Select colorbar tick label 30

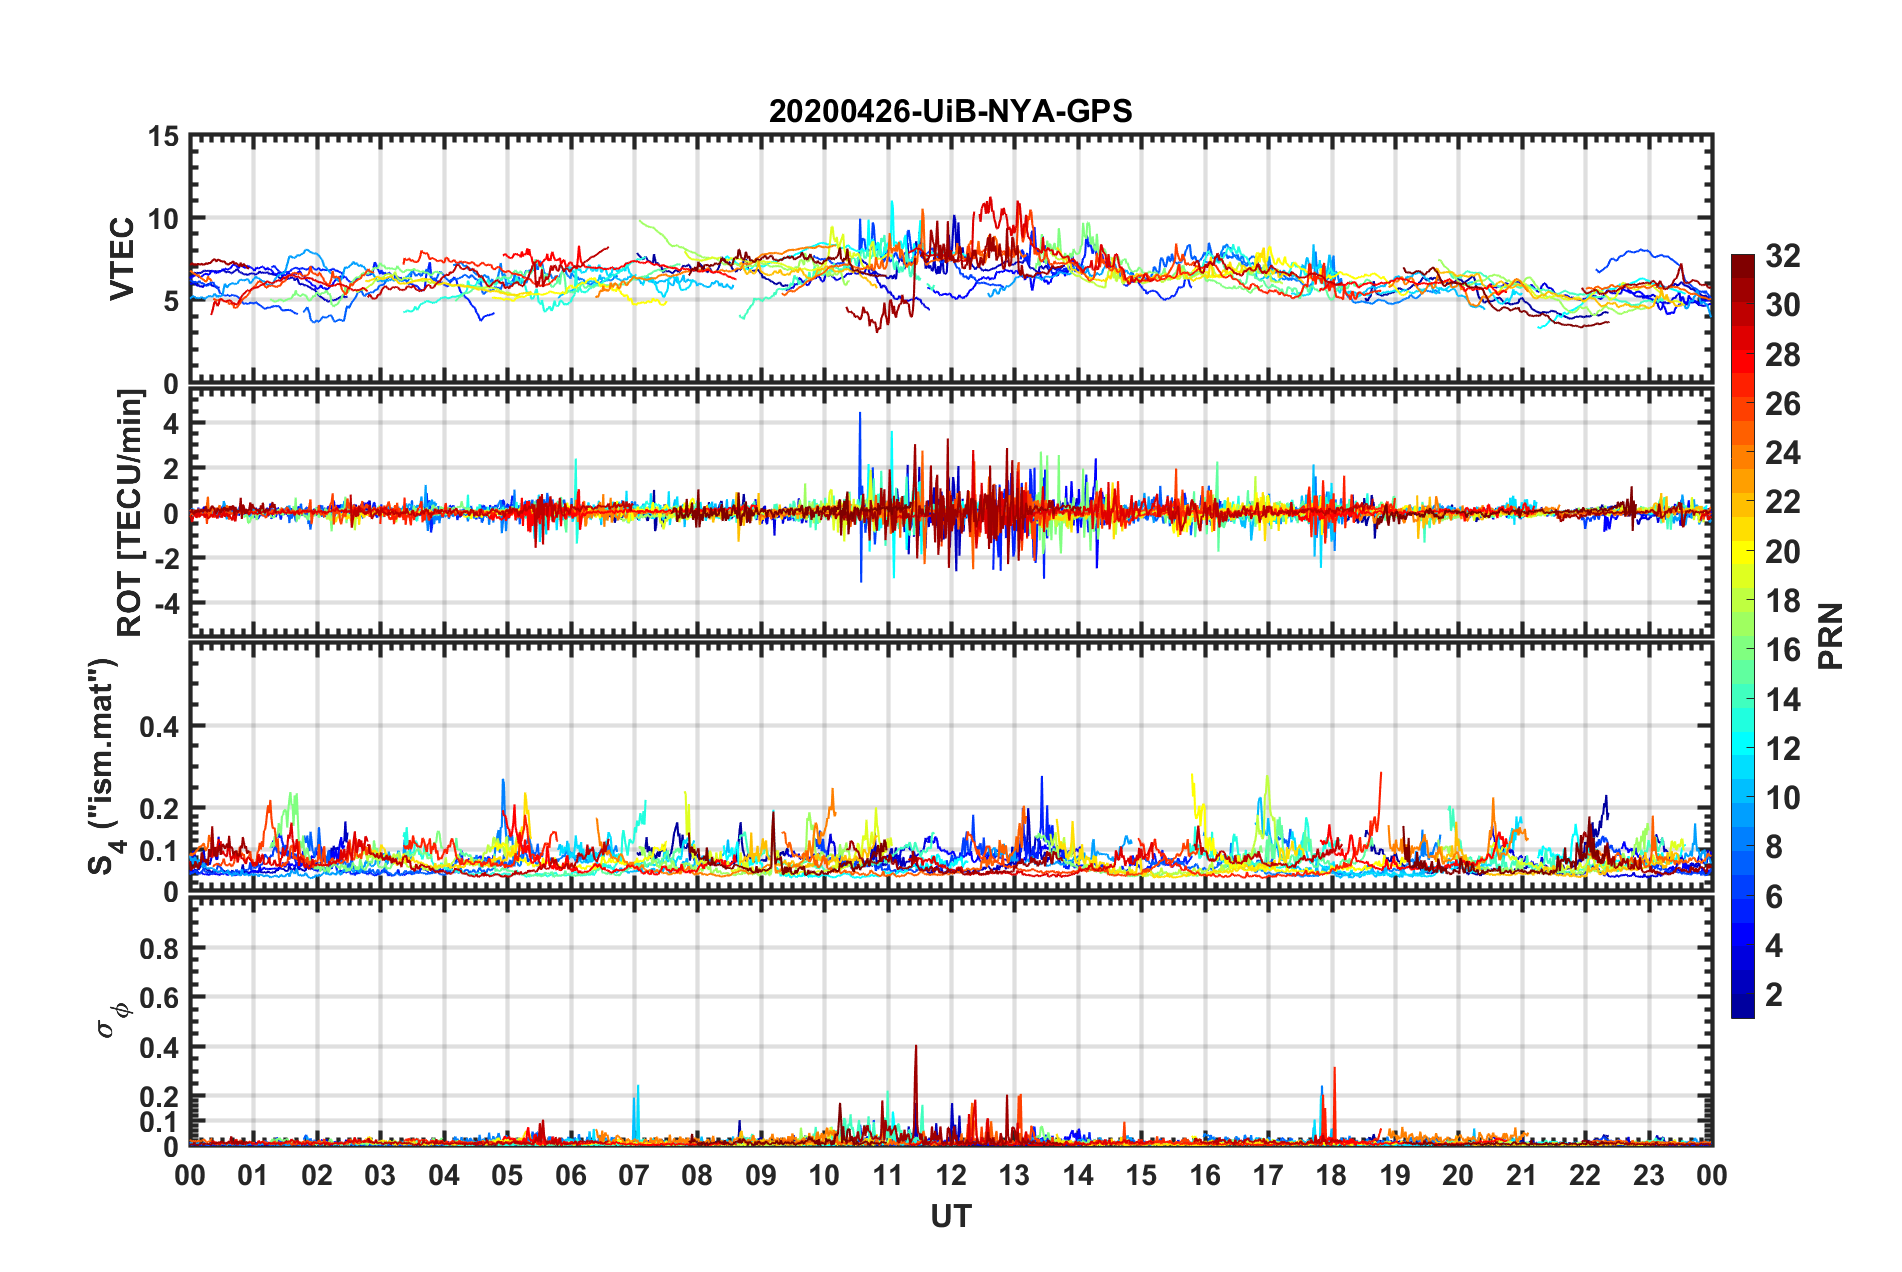[x=1782, y=305]
